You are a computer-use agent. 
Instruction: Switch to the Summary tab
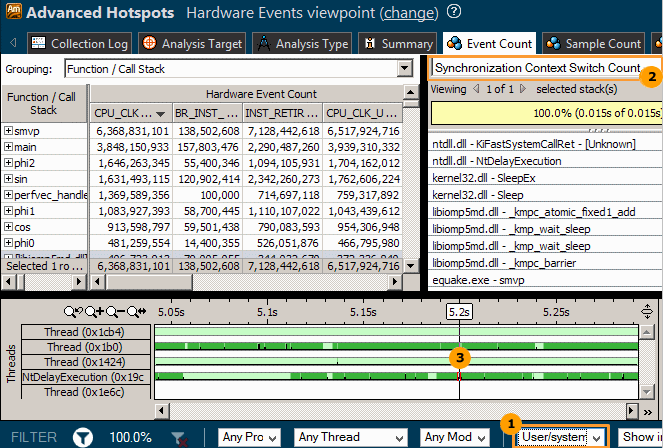(398, 44)
